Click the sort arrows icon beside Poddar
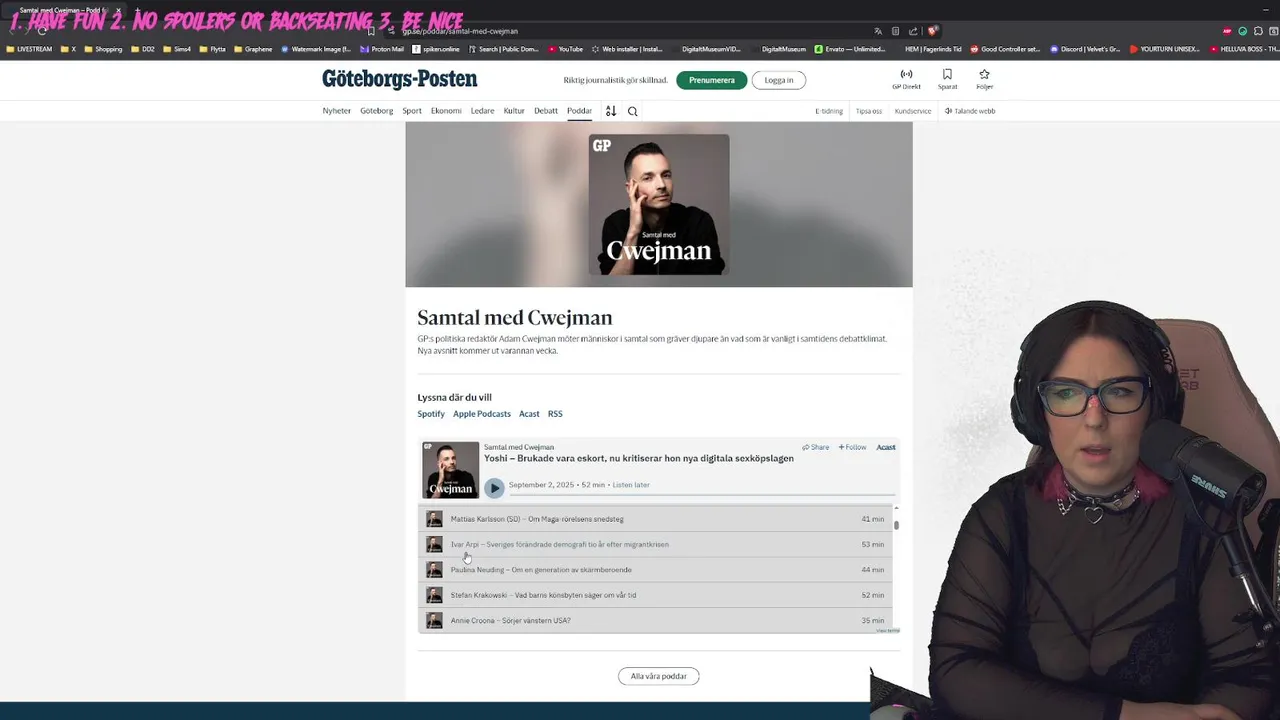1280x720 pixels. click(x=610, y=111)
